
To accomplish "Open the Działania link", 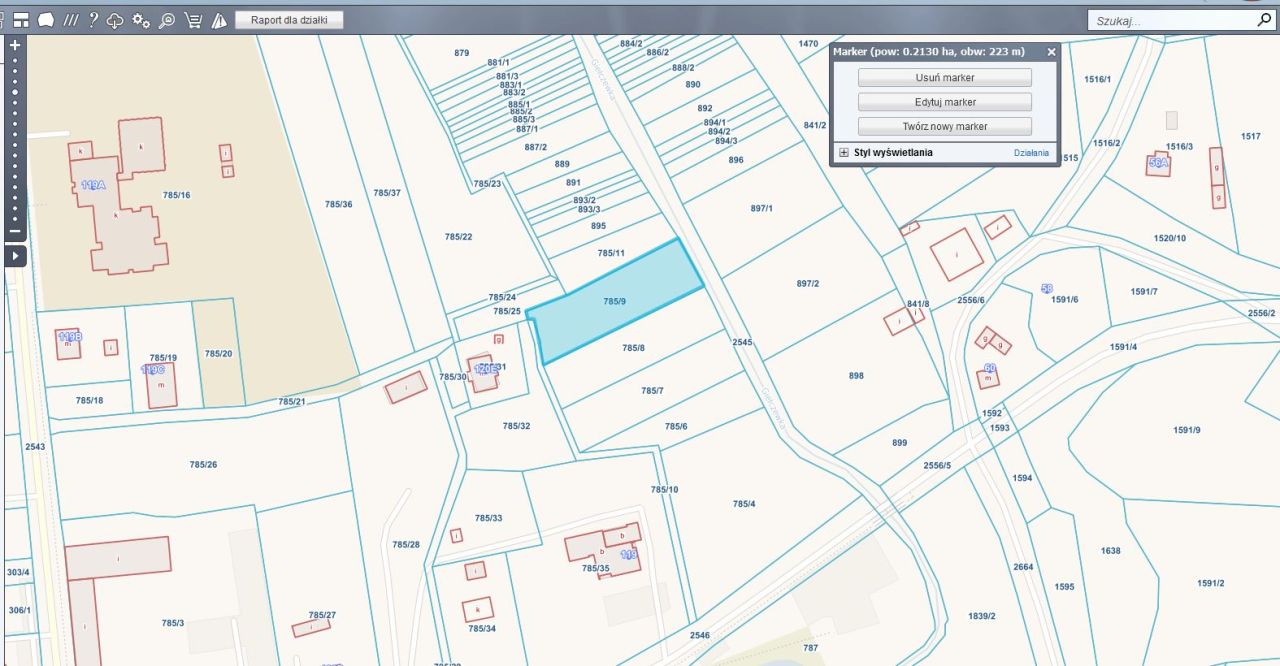I will (1031, 153).
